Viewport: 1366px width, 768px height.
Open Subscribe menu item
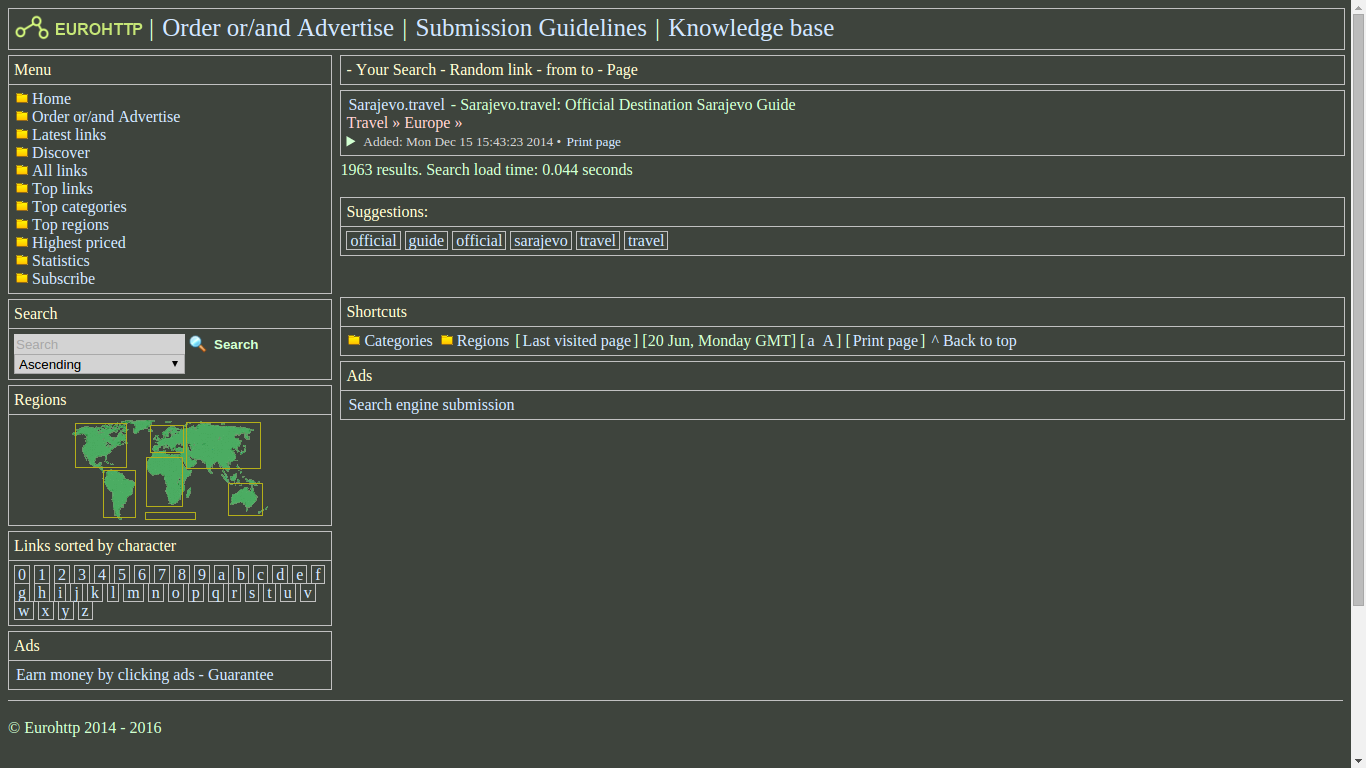[63, 278]
